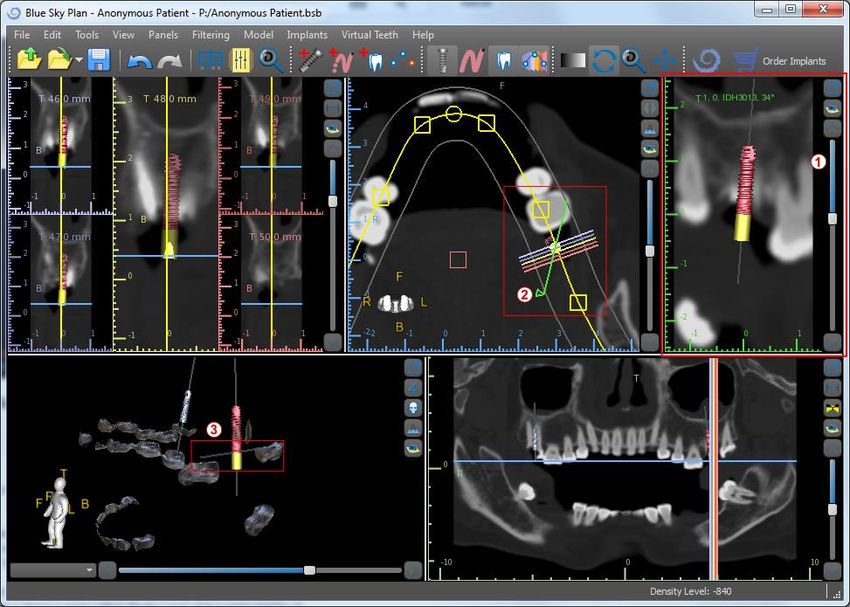Screen dimensions: 850x607
Task: Click the yellow icon in the panoramic view sidebar
Action: (832, 408)
